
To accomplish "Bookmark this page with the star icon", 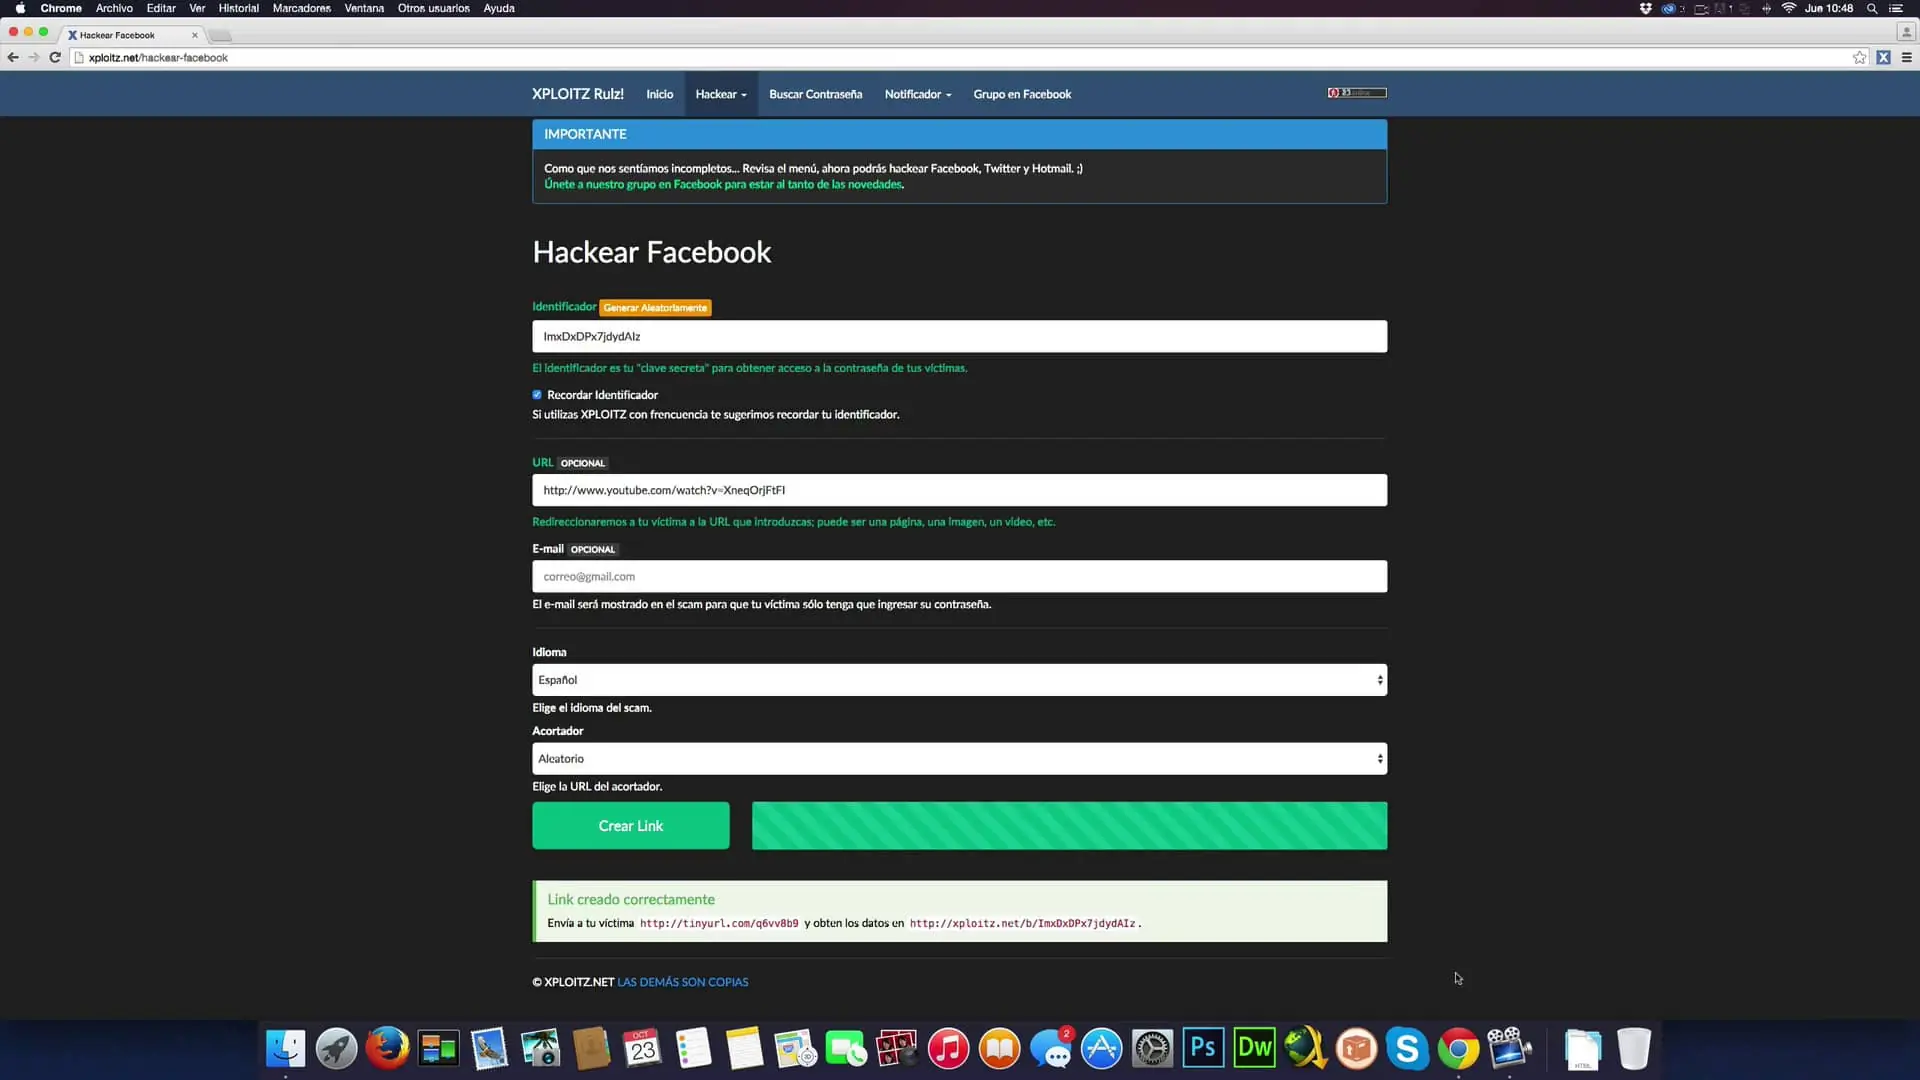I will pyautogui.click(x=1860, y=58).
